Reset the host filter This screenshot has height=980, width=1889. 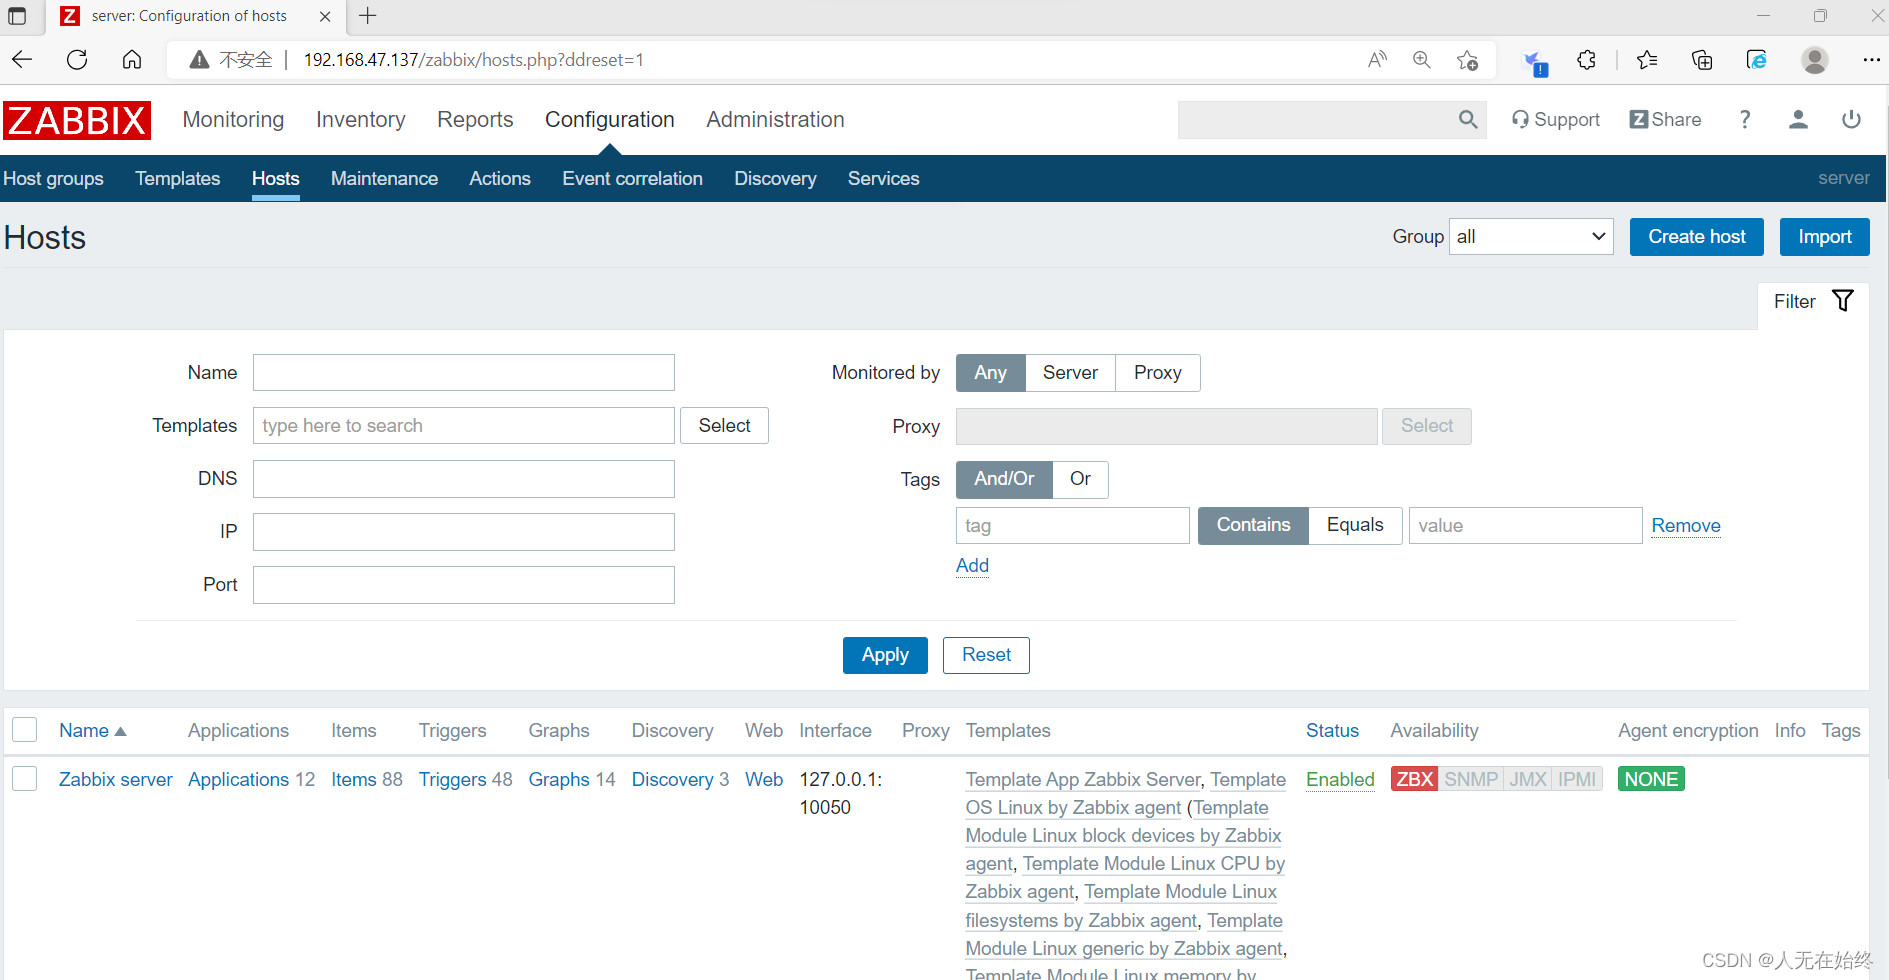coord(986,655)
